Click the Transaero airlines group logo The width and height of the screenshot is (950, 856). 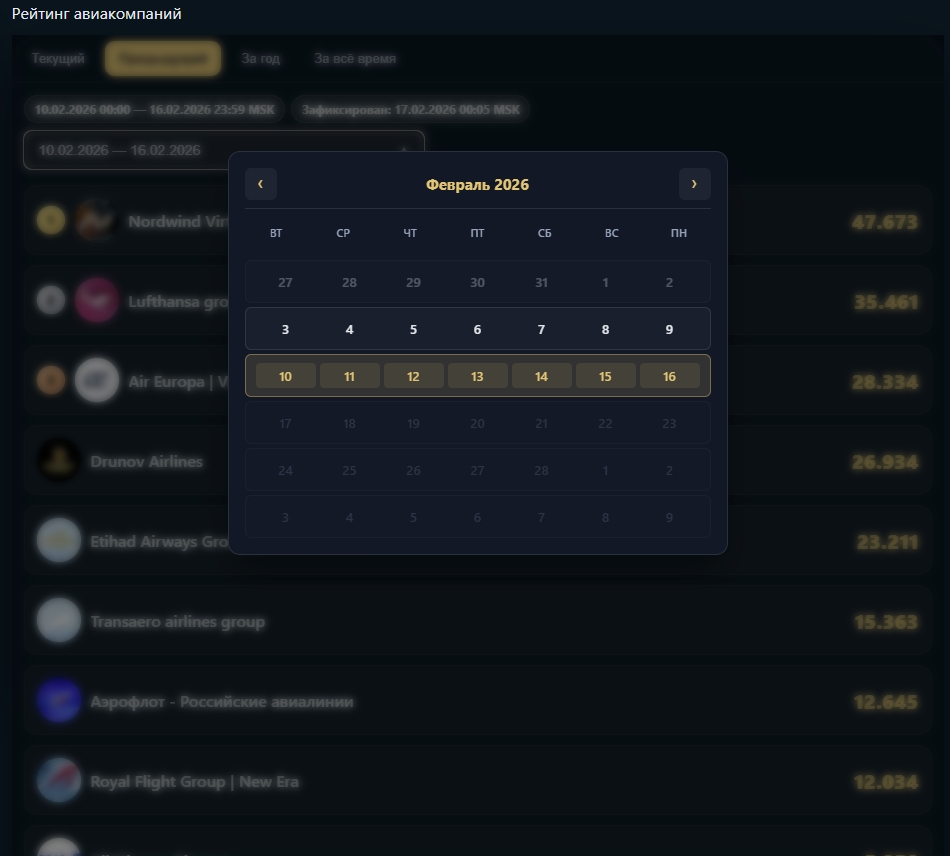click(x=59, y=621)
